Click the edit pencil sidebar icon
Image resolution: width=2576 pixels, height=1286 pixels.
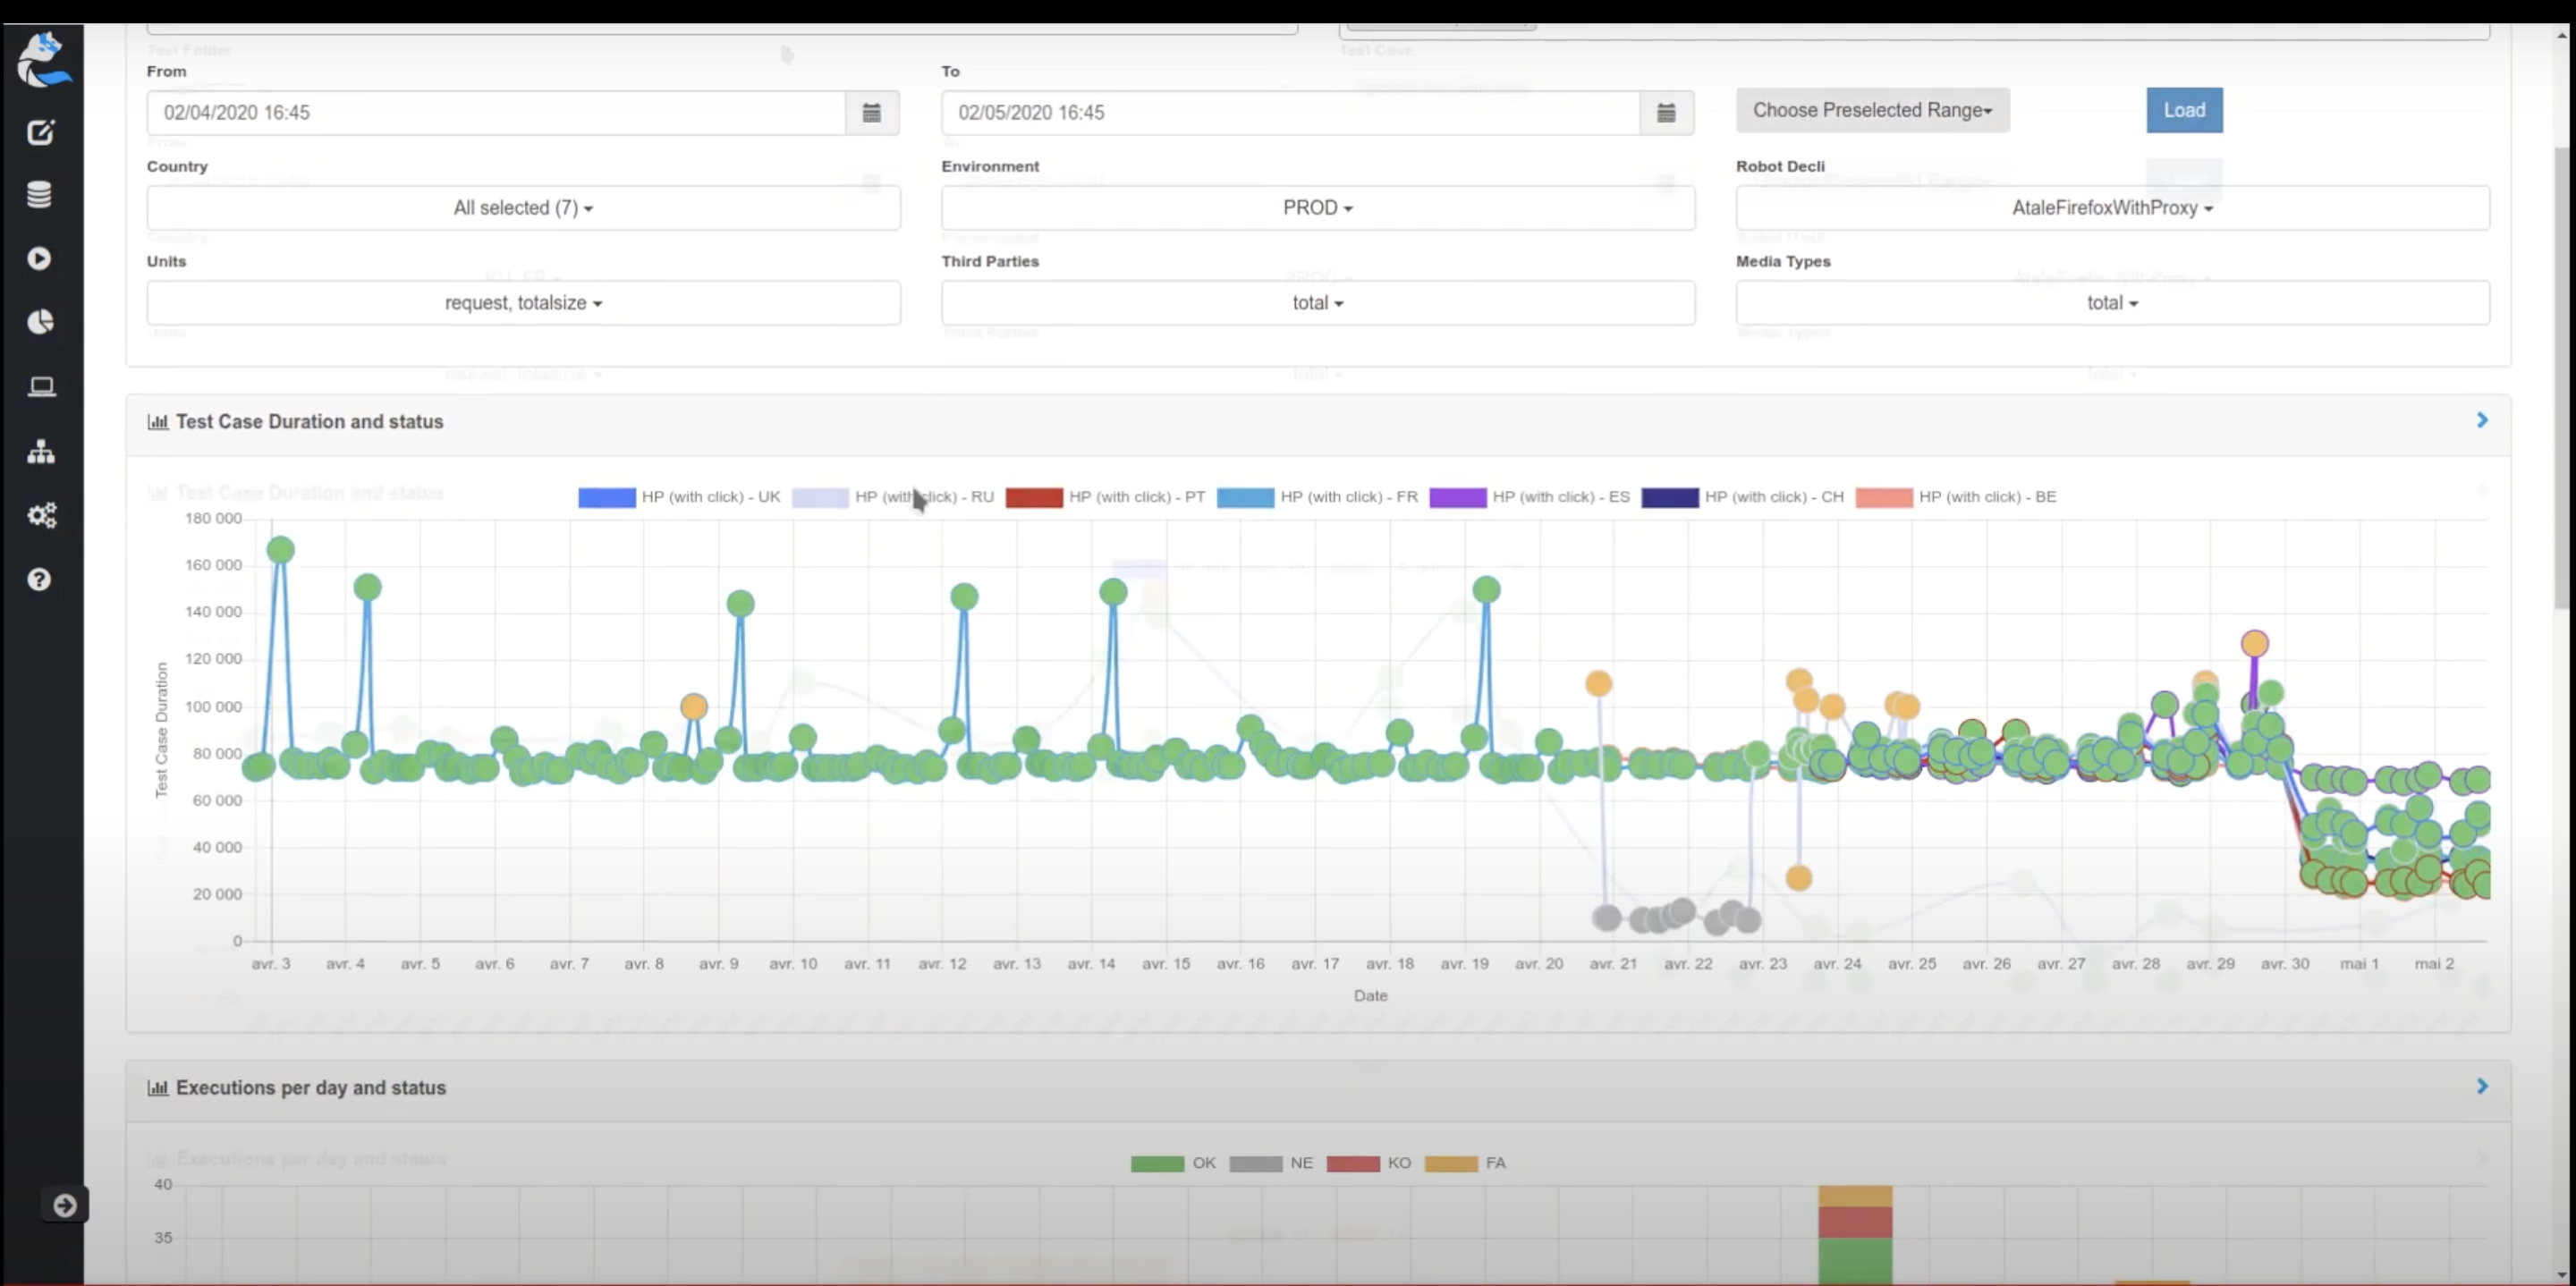coord(40,132)
